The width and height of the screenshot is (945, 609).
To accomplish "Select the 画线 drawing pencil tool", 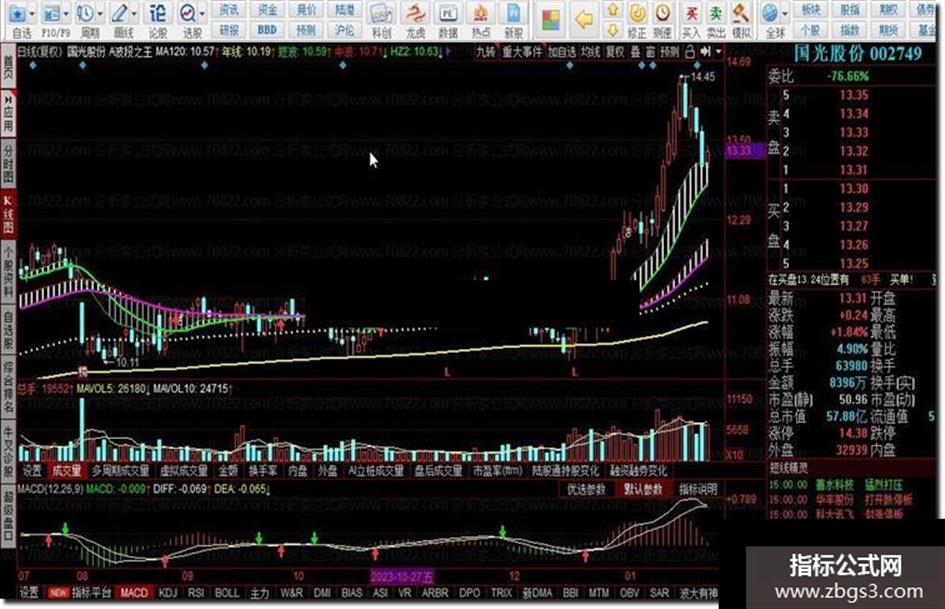I will pyautogui.click(x=120, y=14).
